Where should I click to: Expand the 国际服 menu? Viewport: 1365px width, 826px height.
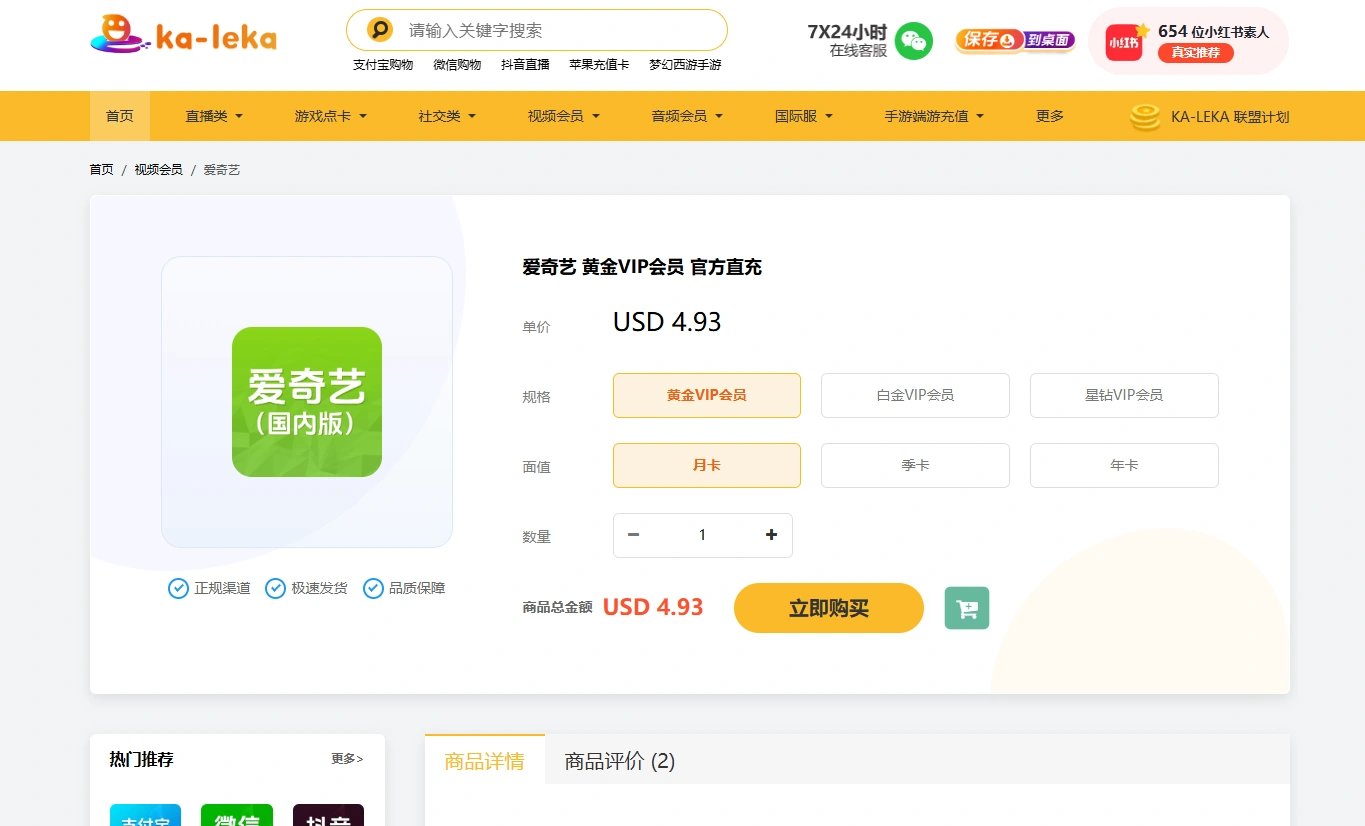coord(804,116)
